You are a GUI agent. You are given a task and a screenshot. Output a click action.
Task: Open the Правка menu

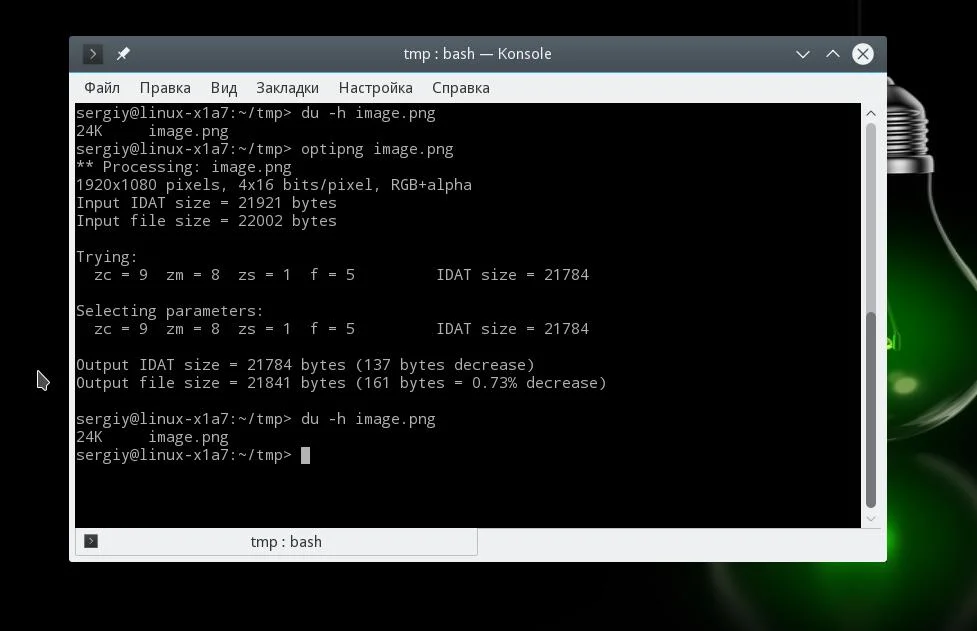(x=165, y=88)
